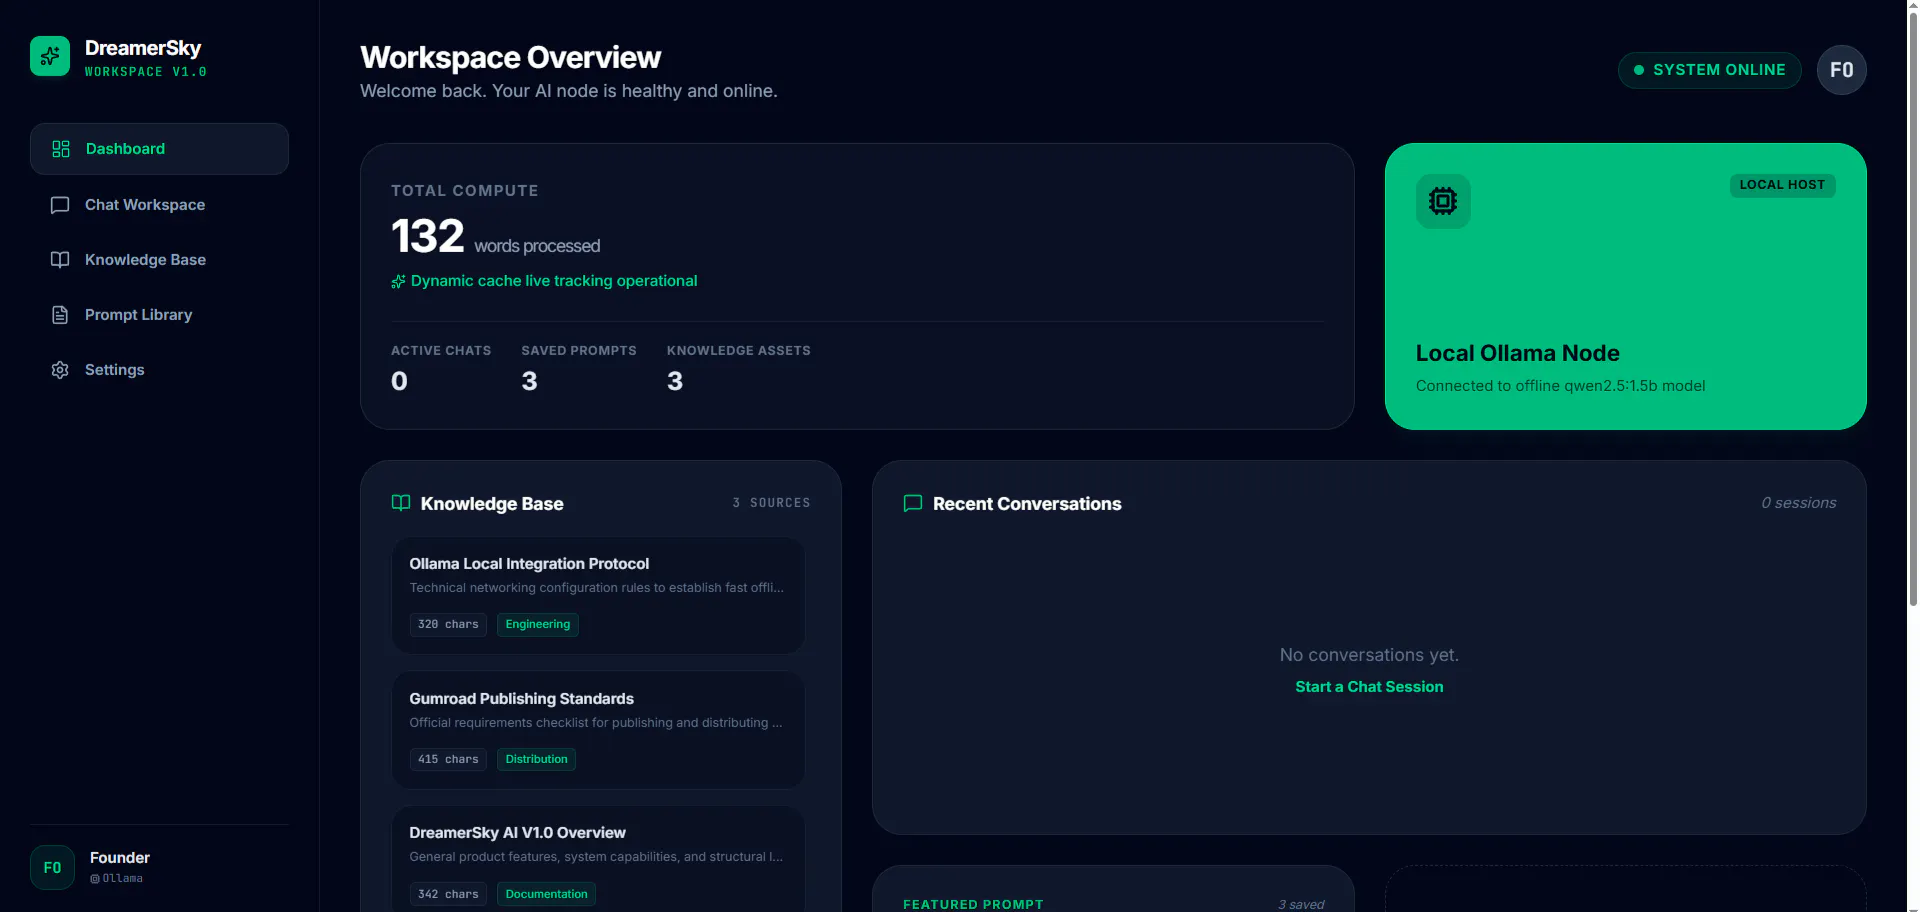Click the Workspace Overview heading
The image size is (1920, 912).
click(x=510, y=58)
